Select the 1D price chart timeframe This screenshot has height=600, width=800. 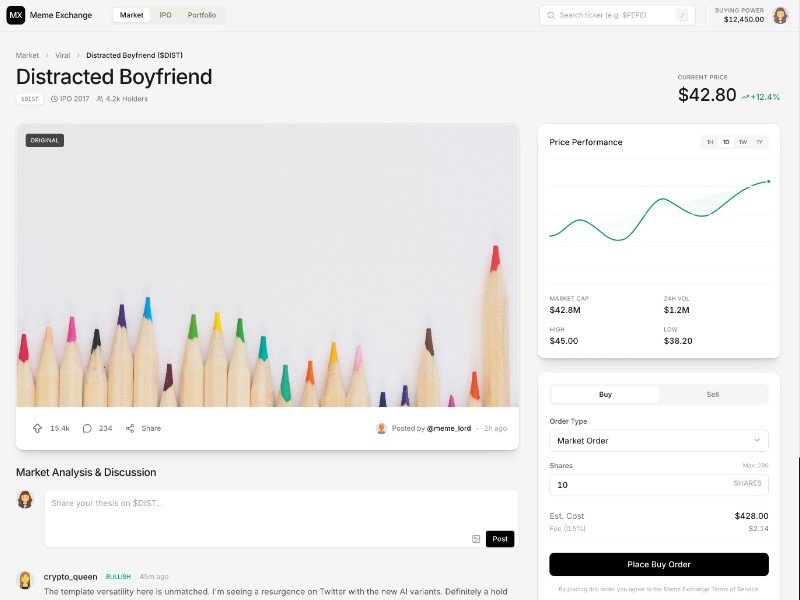[x=726, y=142]
